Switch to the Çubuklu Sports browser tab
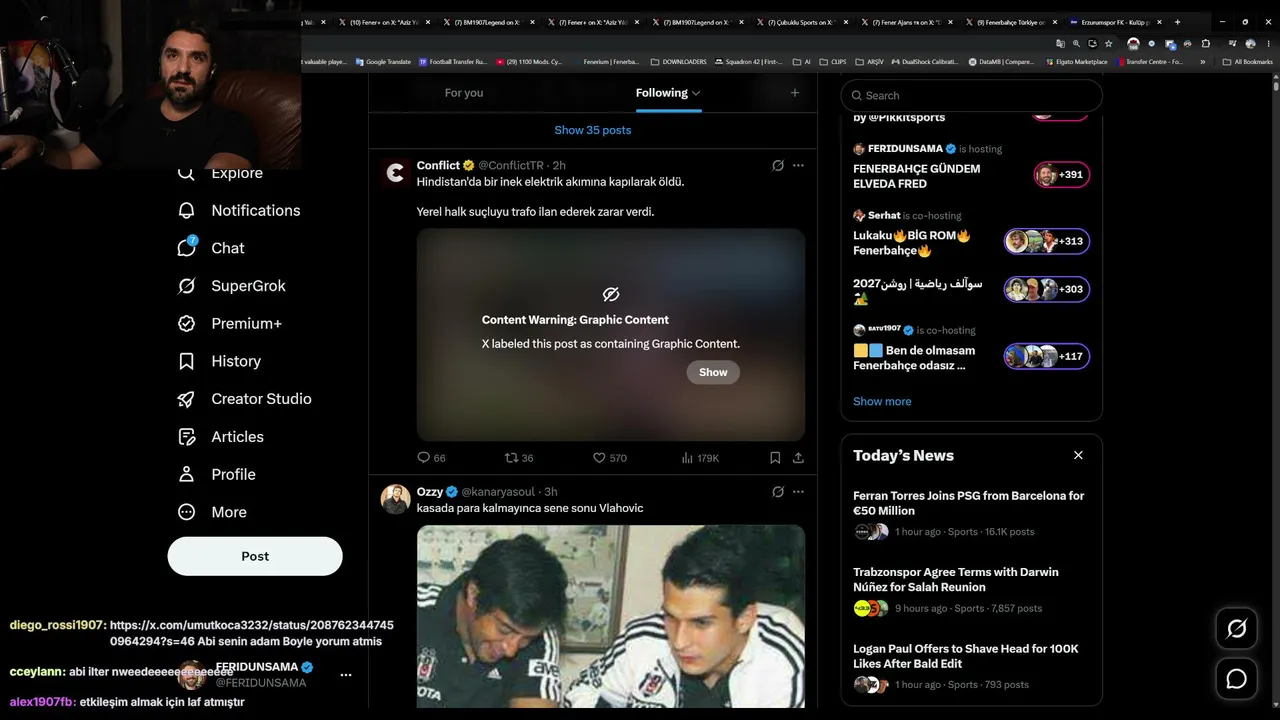The height and width of the screenshot is (720, 1280). coord(804,22)
